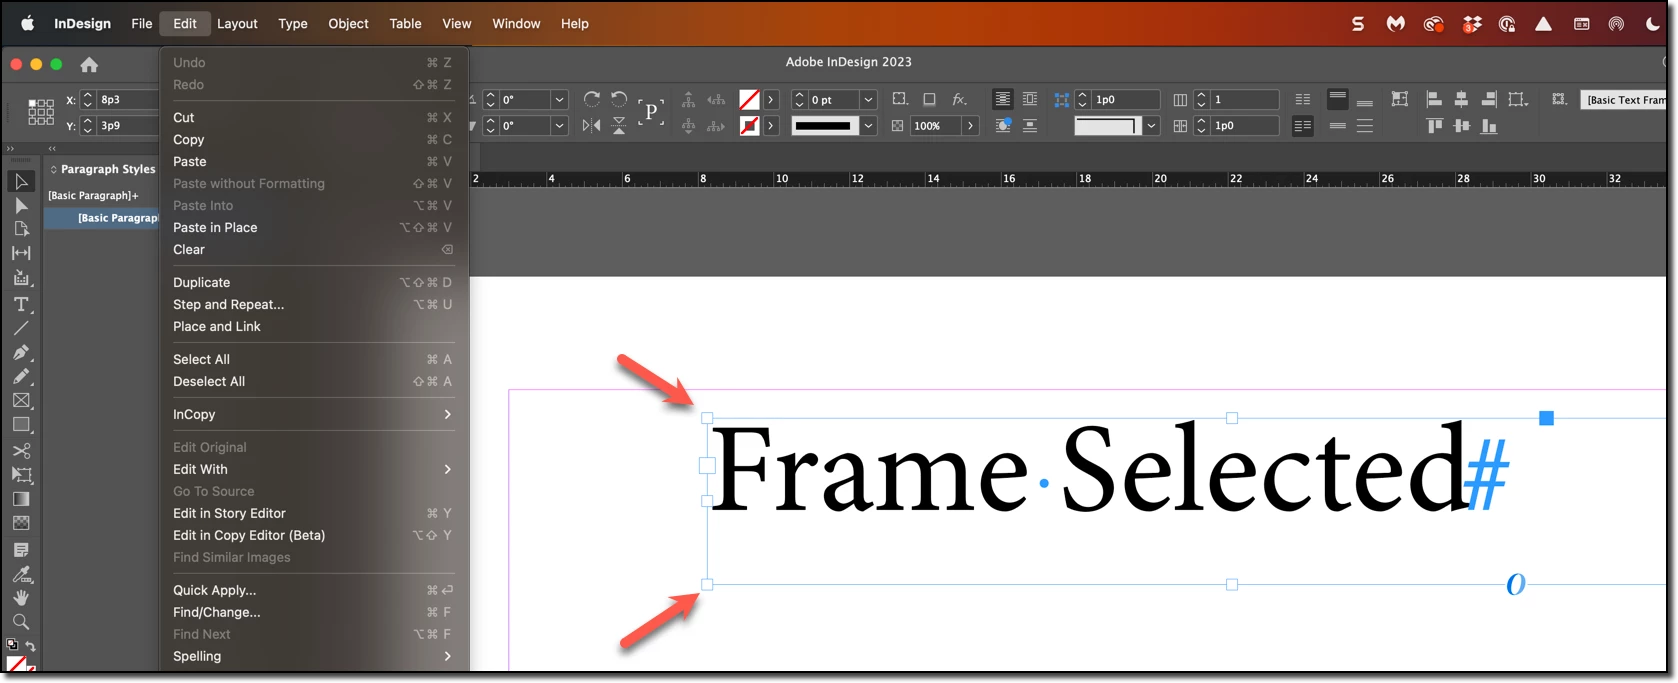Pick the Rectangle Frame tool
Screen dimensions: 1678x683
tap(21, 400)
